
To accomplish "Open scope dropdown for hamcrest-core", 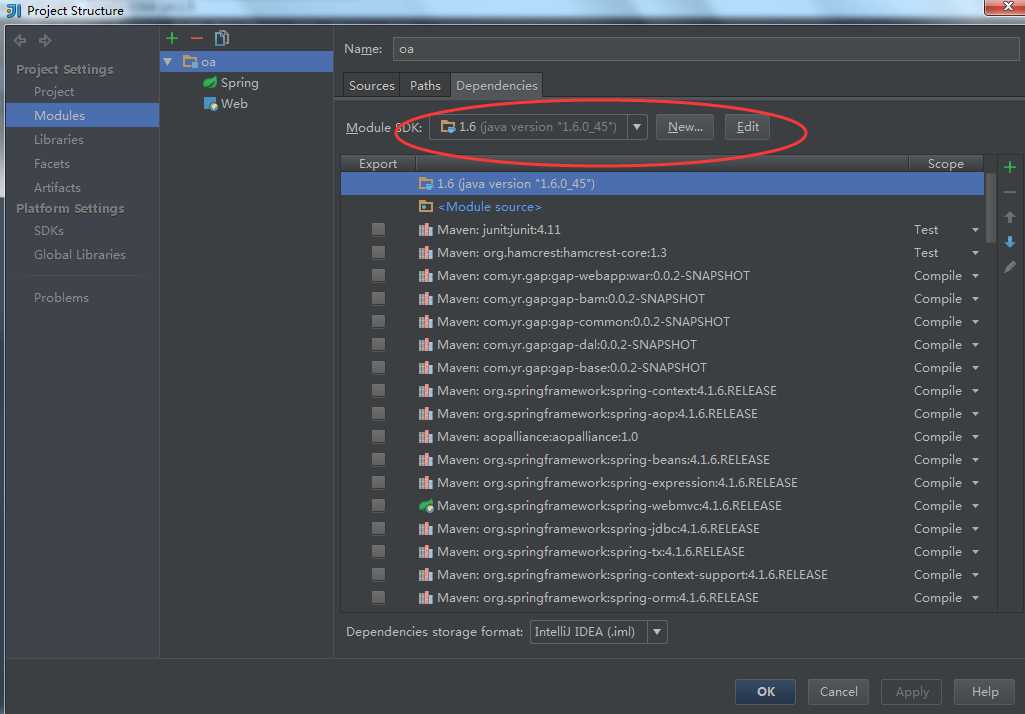I will (x=975, y=253).
